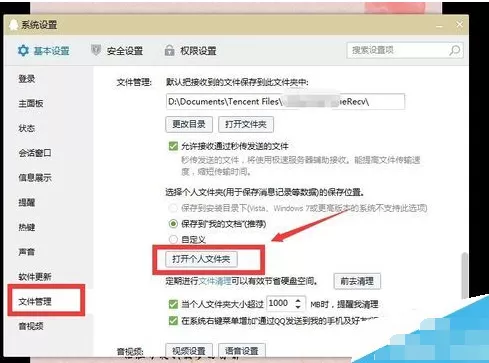Click the 视频设置 button
The width and height of the screenshot is (489, 363).
[x=189, y=351]
